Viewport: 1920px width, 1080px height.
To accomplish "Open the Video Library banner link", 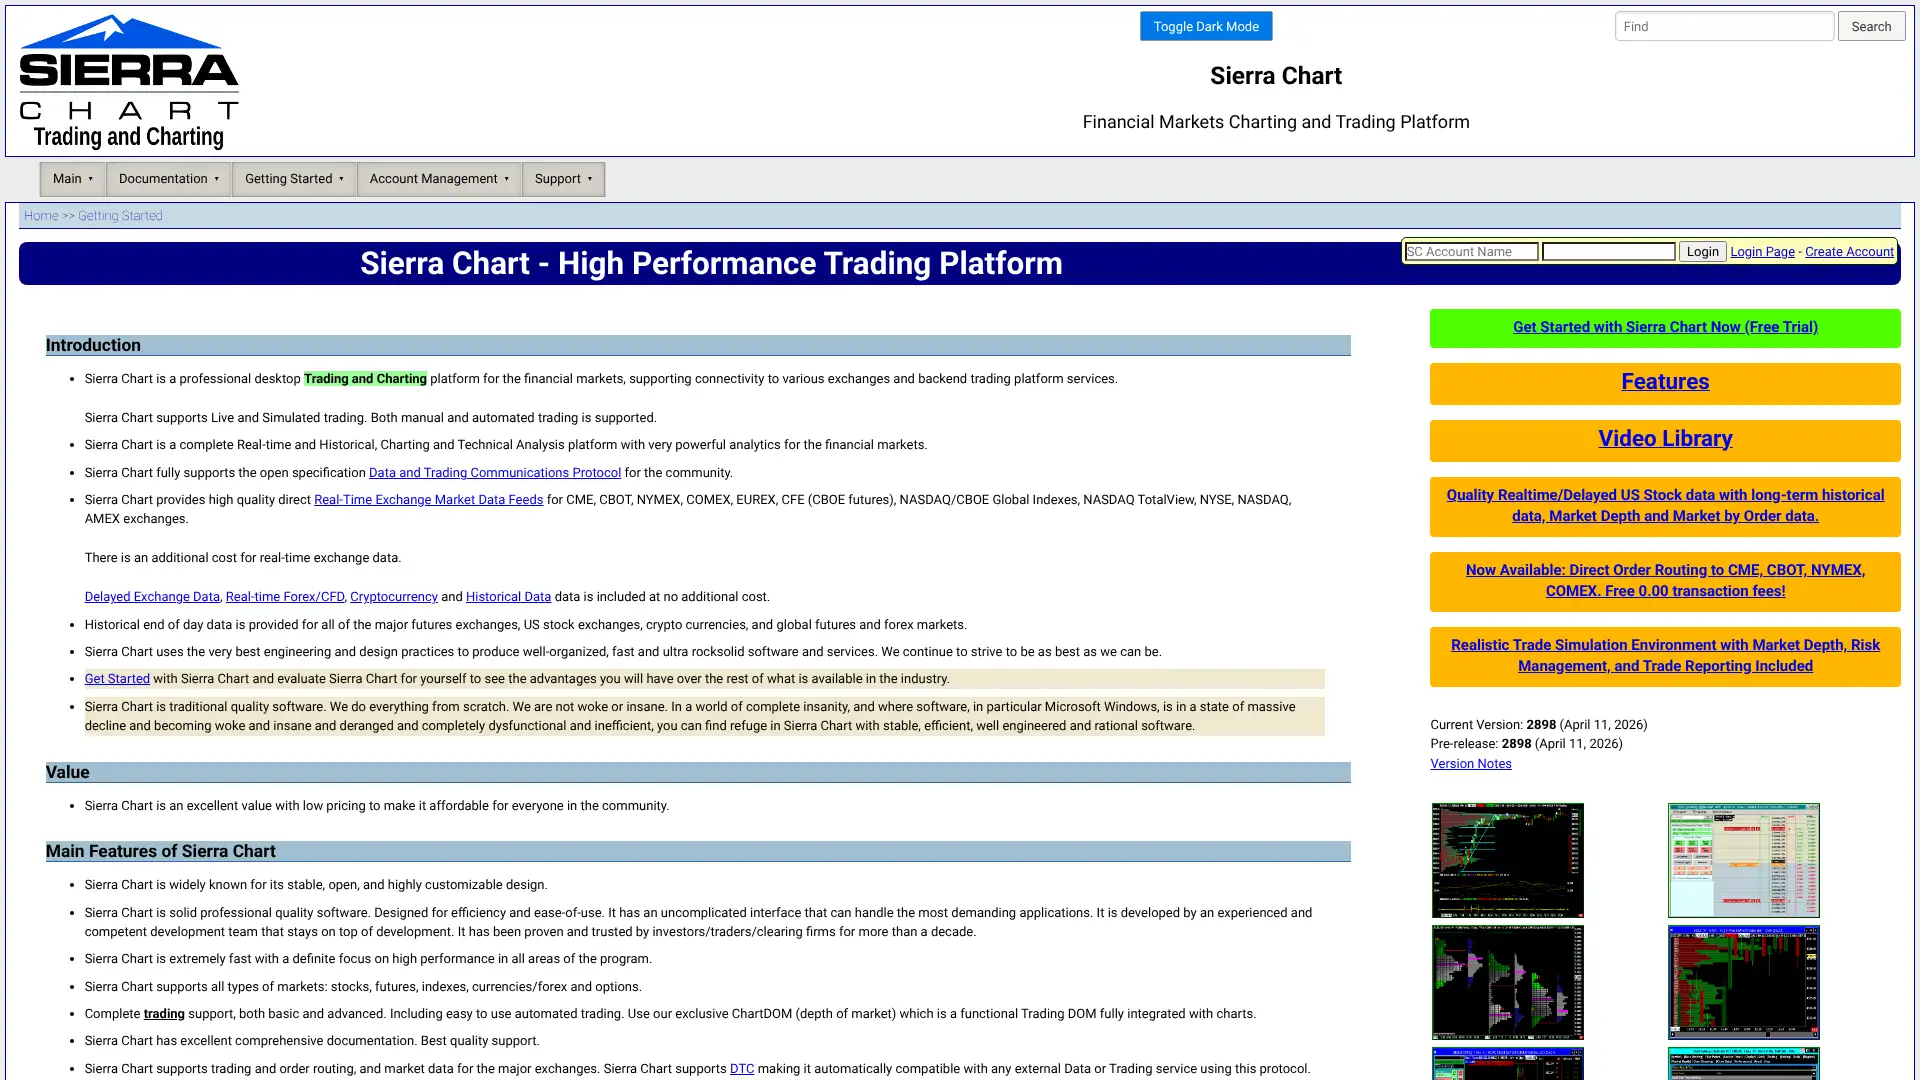I will (x=1665, y=439).
